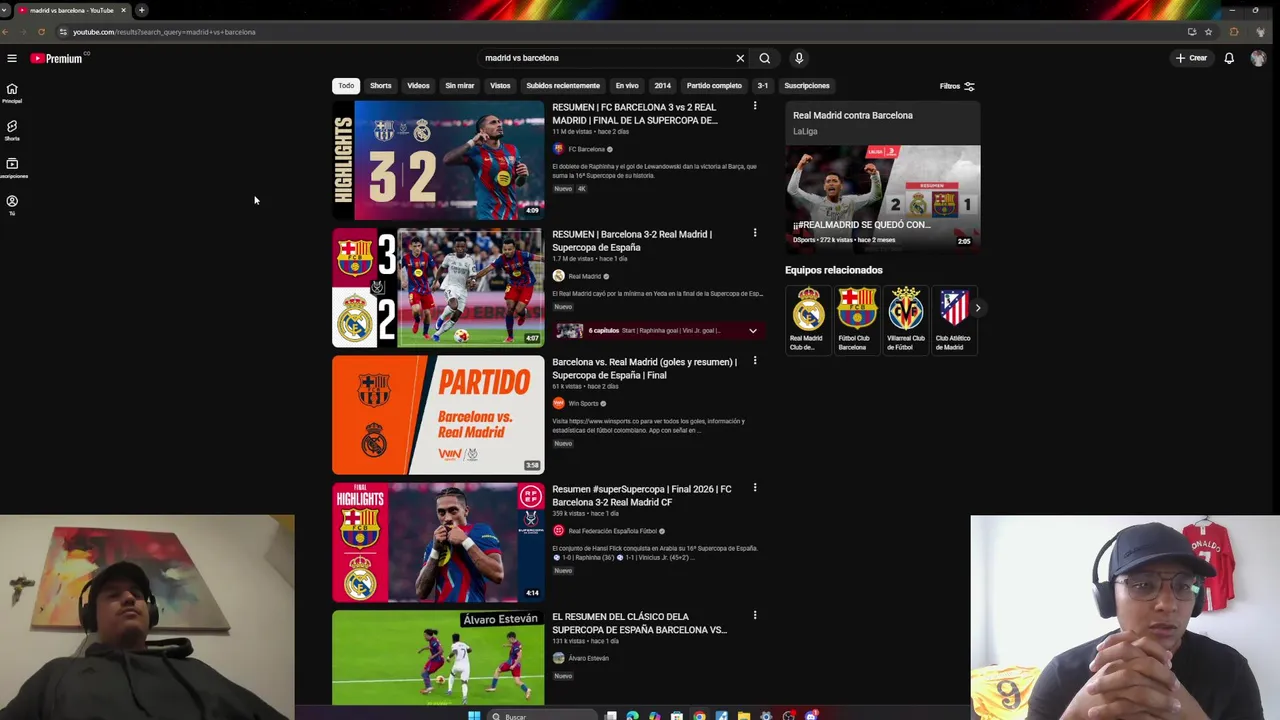
Task: Select the Sin mirar filter chip
Action: point(460,86)
